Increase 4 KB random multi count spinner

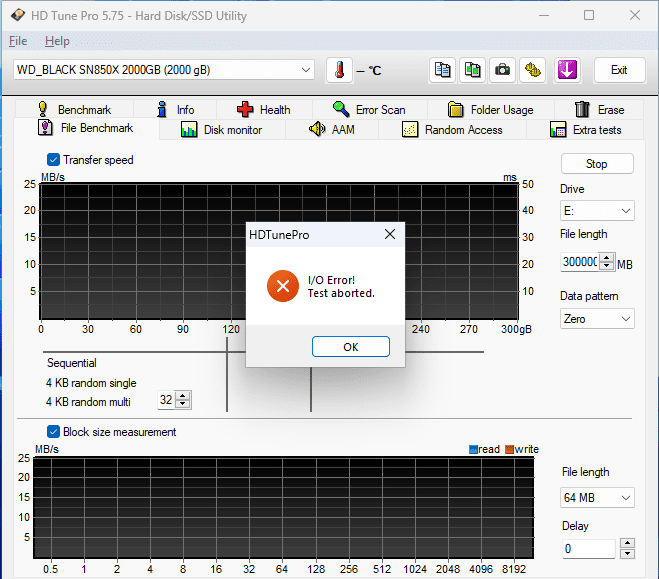182,396
